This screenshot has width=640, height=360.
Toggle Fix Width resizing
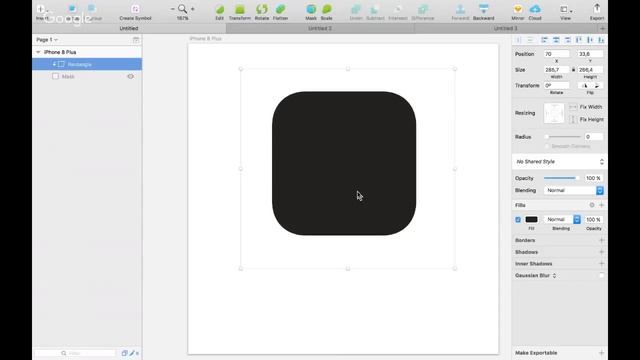(x=573, y=107)
